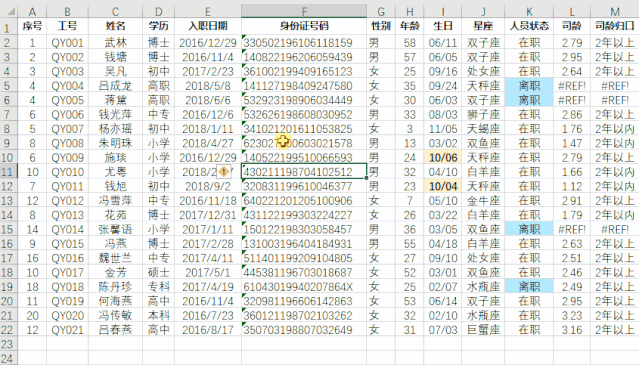Select column G header
The width and height of the screenshot is (639, 365).
(381, 11)
